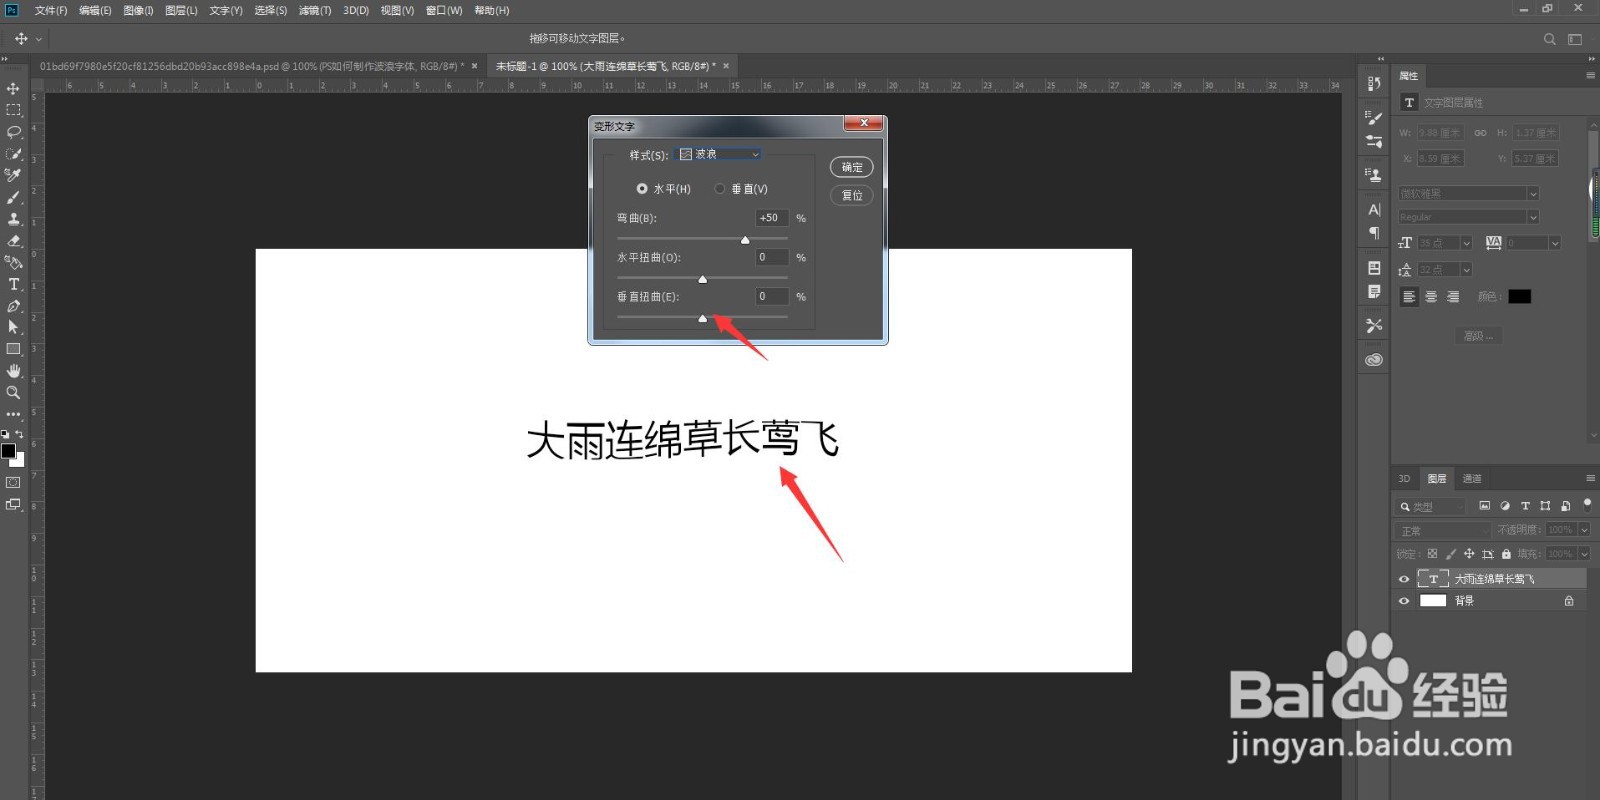Open the warp Style (样式) dropdown
The image size is (1600, 800).
click(x=719, y=154)
